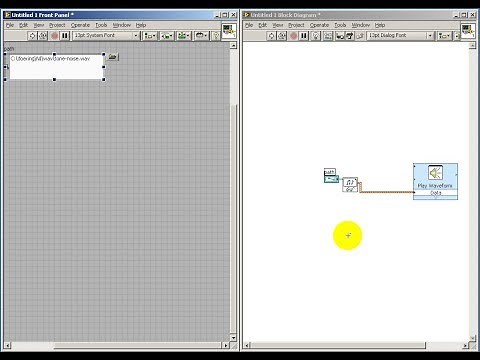480x360 pixels.
Task: Open View menu in the Front Panel
Action: click(x=39, y=25)
